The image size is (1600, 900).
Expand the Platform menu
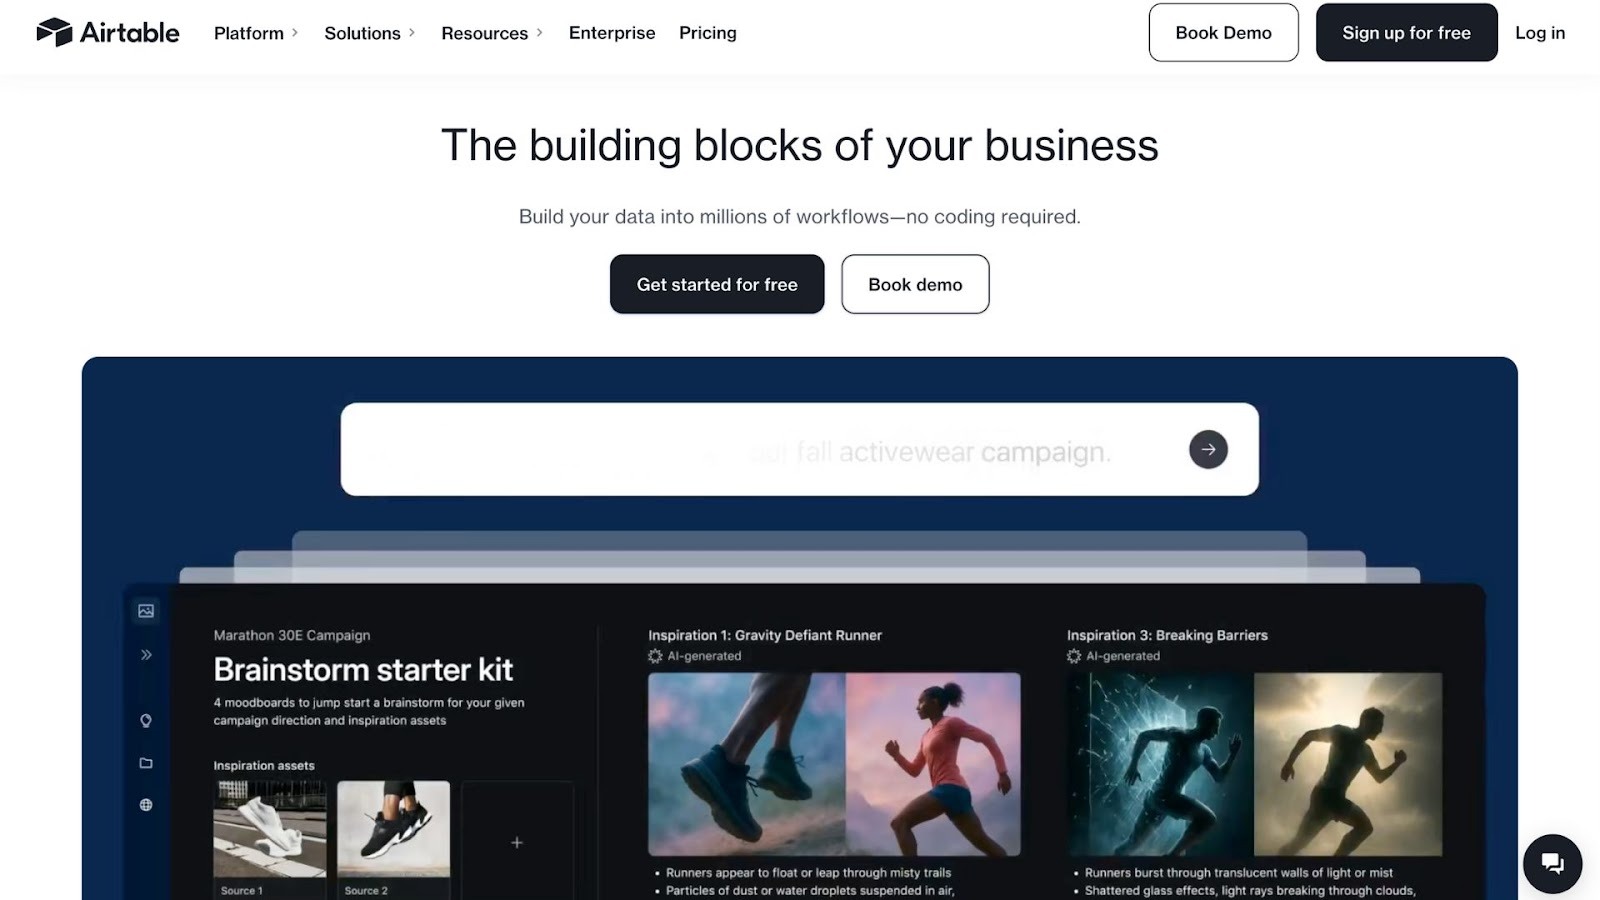[256, 33]
